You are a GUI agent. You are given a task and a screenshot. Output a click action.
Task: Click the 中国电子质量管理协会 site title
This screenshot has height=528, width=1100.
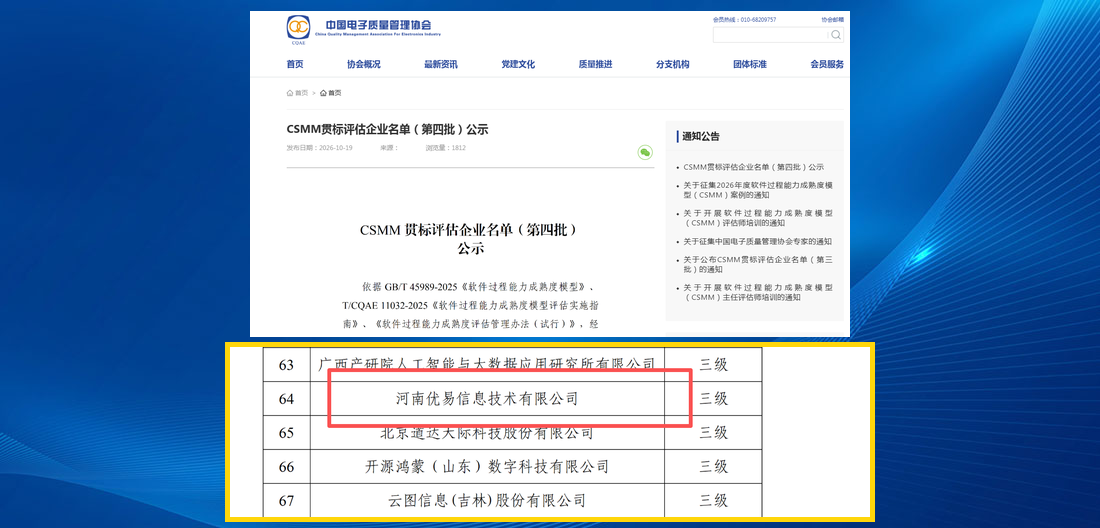pos(378,25)
